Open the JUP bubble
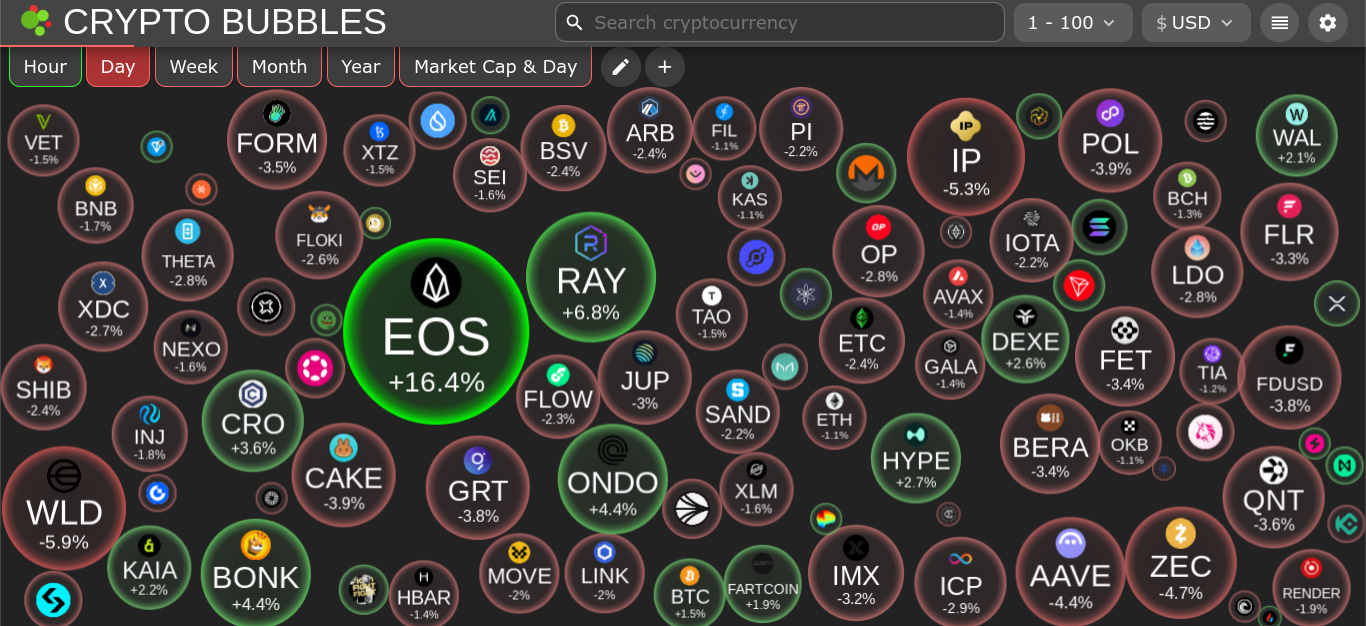Image resolution: width=1366 pixels, height=626 pixels. pyautogui.click(x=645, y=378)
